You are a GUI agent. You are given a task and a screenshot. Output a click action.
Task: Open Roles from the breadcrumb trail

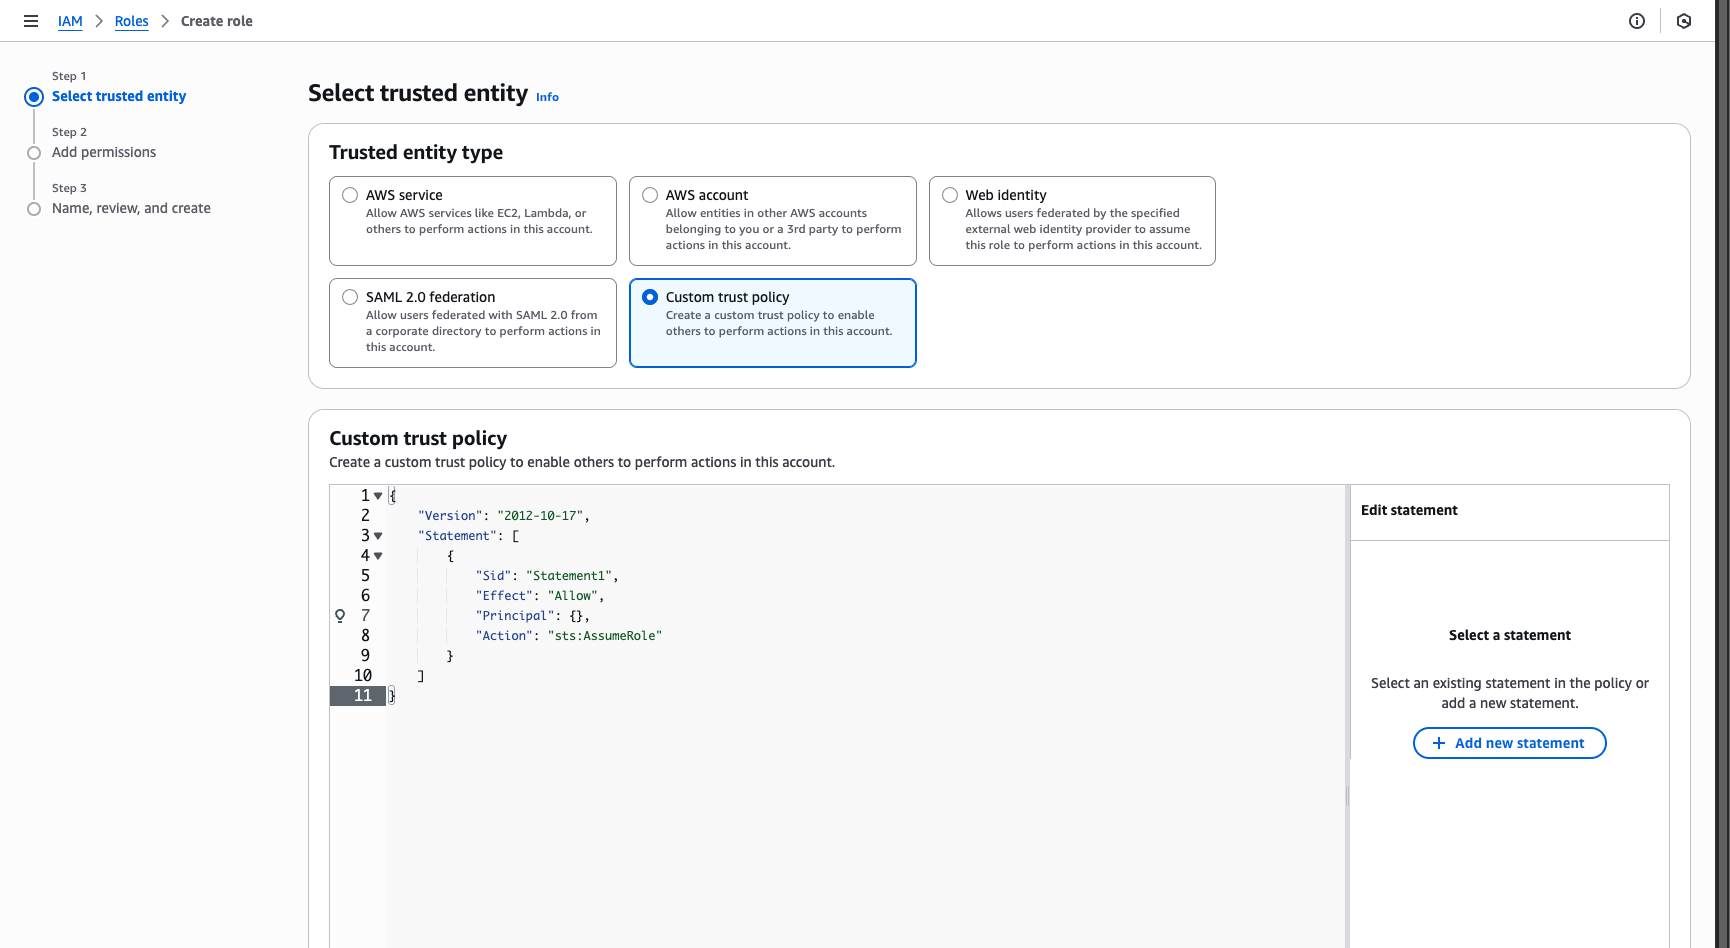(131, 20)
